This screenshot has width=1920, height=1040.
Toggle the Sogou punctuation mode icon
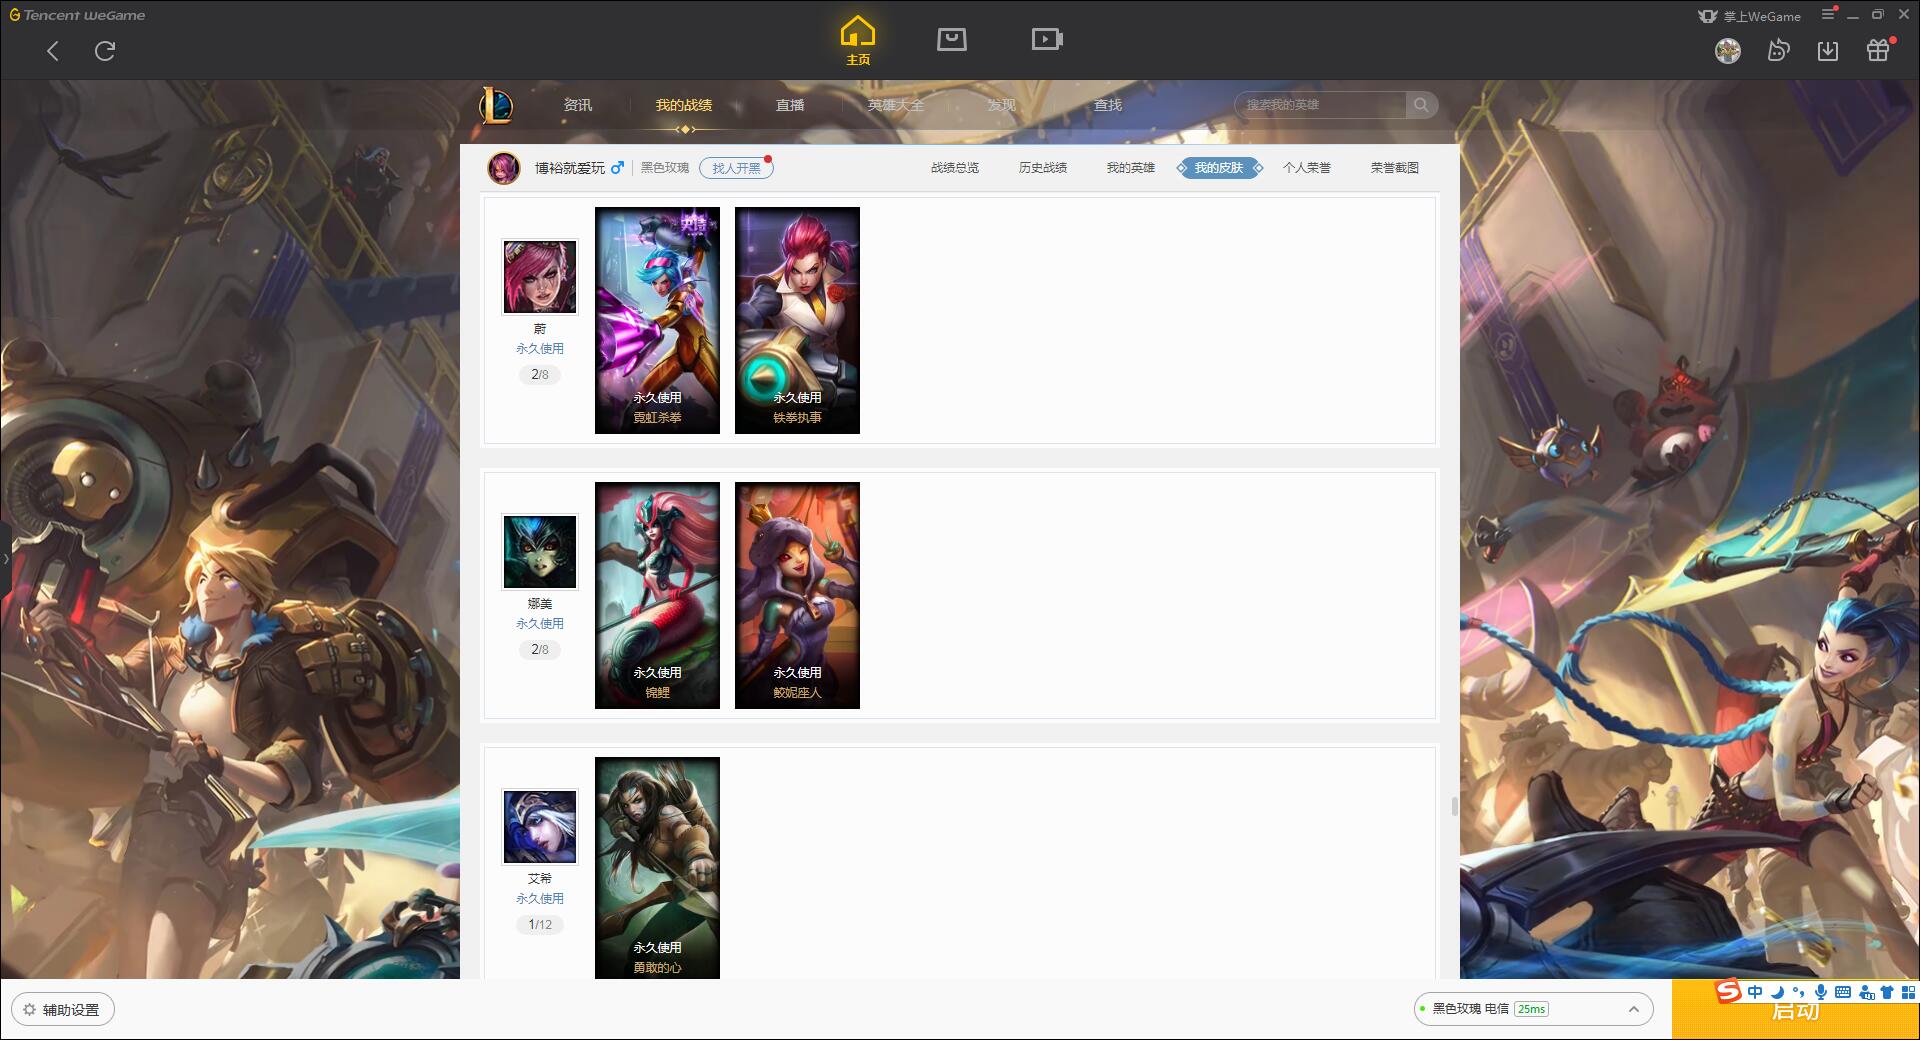point(1799,992)
